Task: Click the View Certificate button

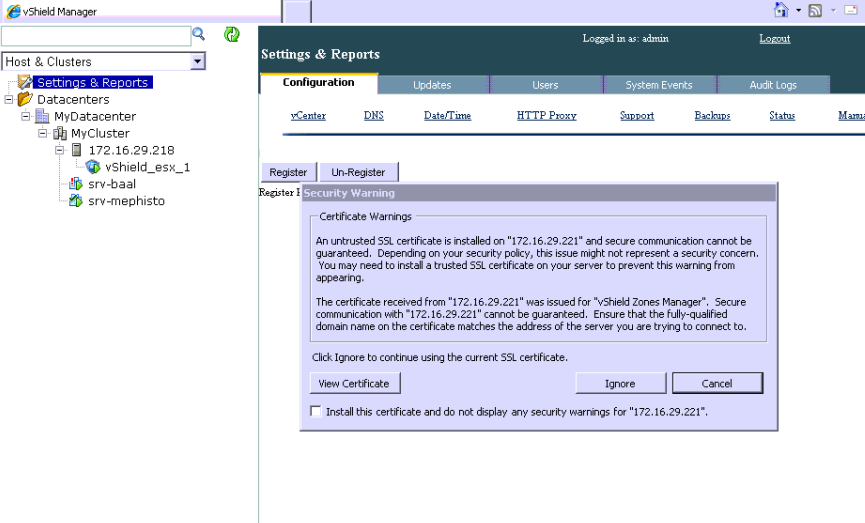Action: 354,383
